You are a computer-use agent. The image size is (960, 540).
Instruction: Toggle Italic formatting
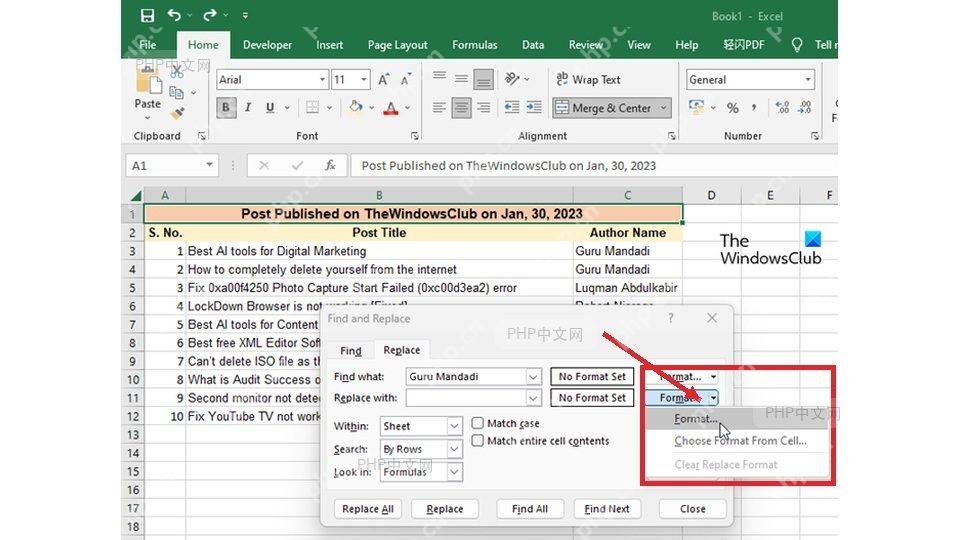point(248,108)
